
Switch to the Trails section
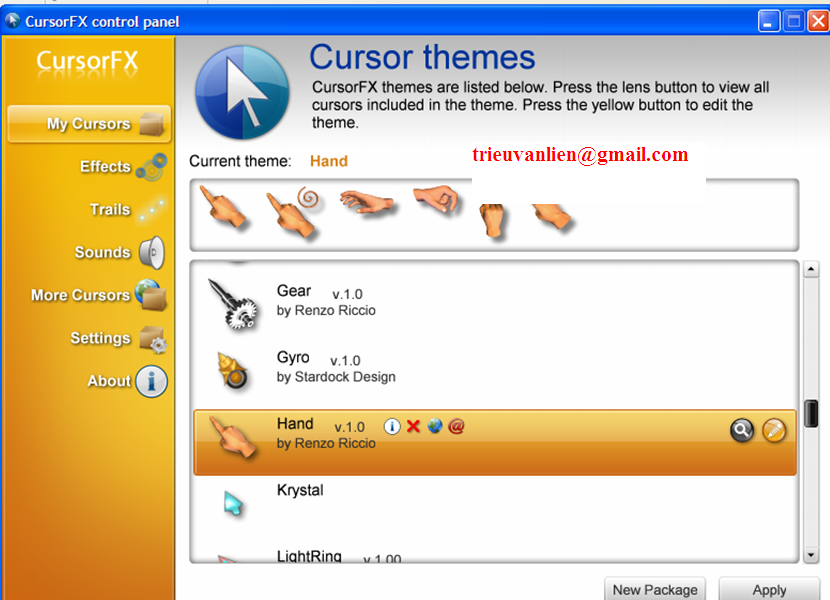tap(110, 210)
